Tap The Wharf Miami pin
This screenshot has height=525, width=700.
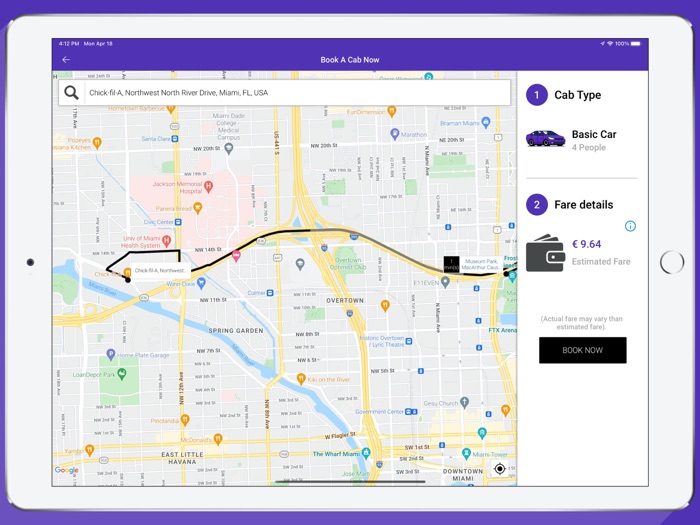coord(366,453)
